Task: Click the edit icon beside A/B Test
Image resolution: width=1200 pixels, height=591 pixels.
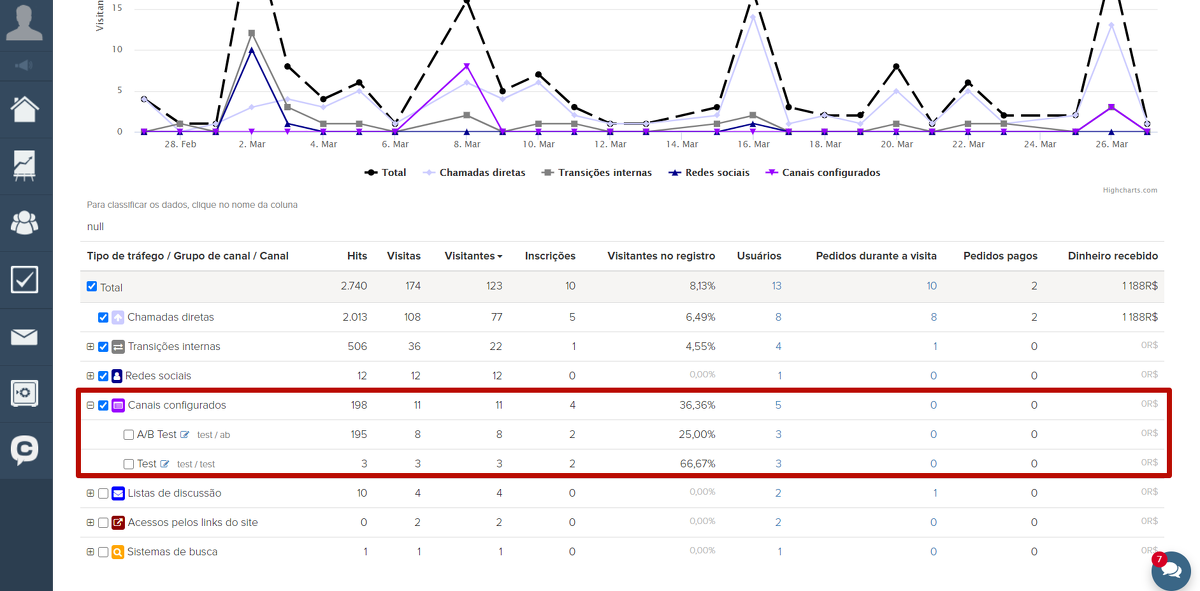Action: click(185, 435)
